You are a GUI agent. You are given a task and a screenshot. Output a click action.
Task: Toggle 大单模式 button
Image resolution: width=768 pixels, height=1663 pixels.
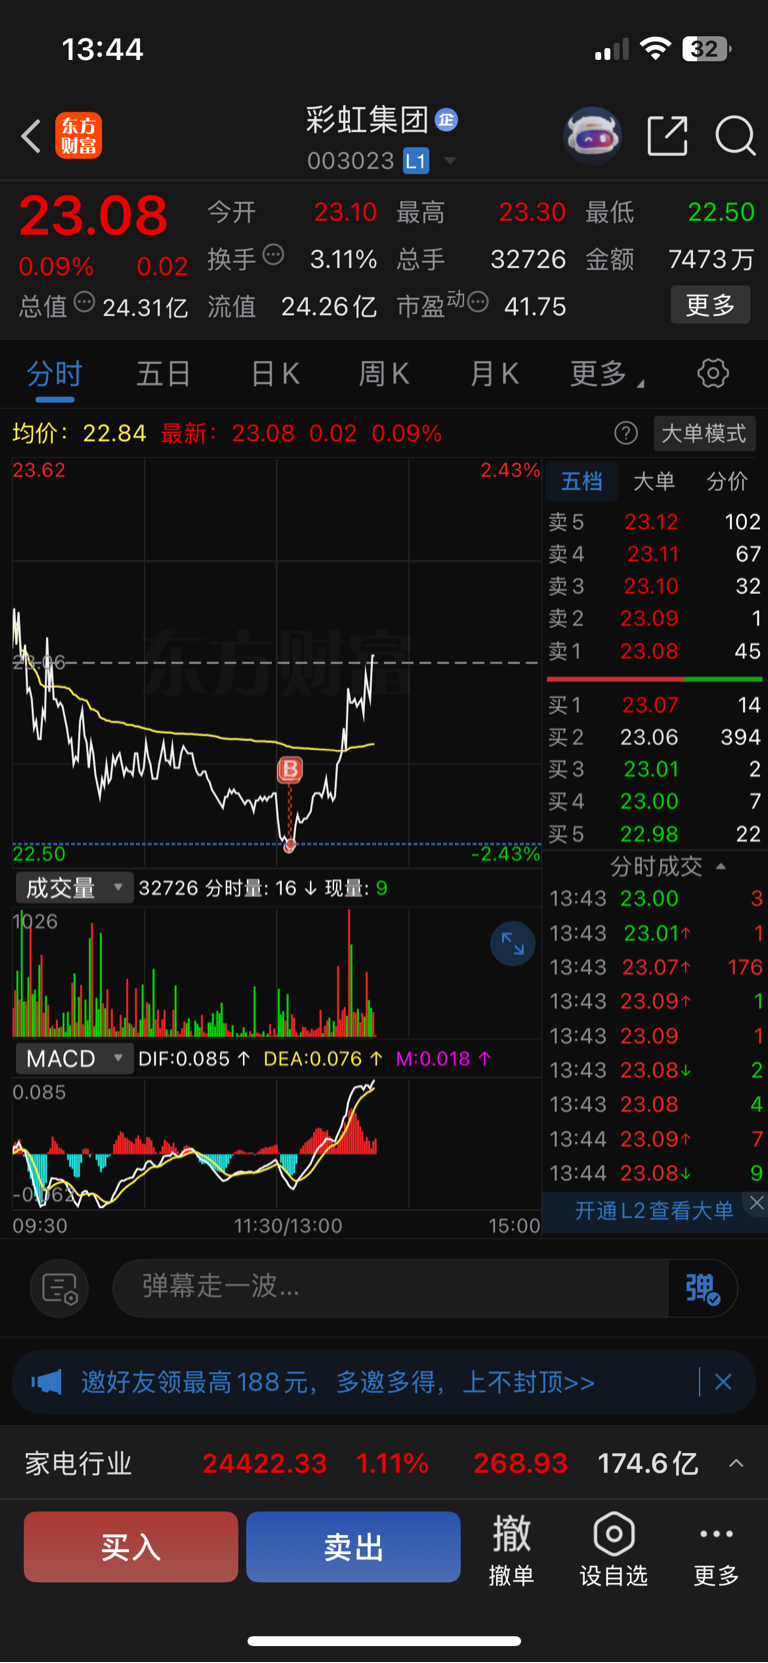pyautogui.click(x=704, y=434)
